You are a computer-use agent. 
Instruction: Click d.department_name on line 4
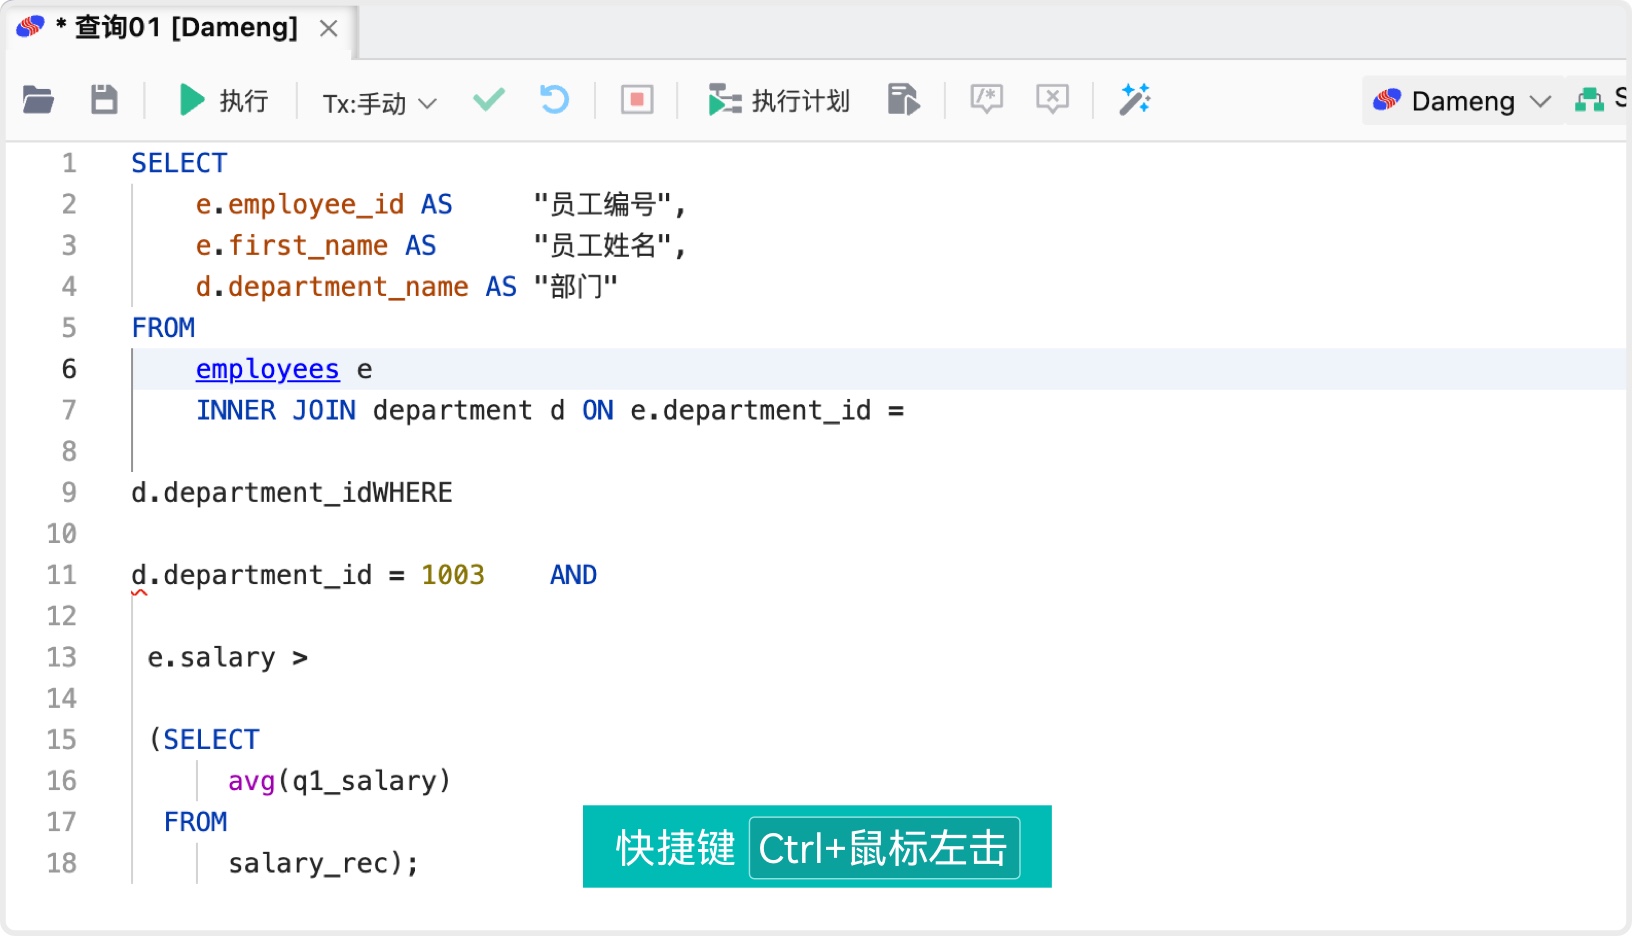[x=331, y=286]
